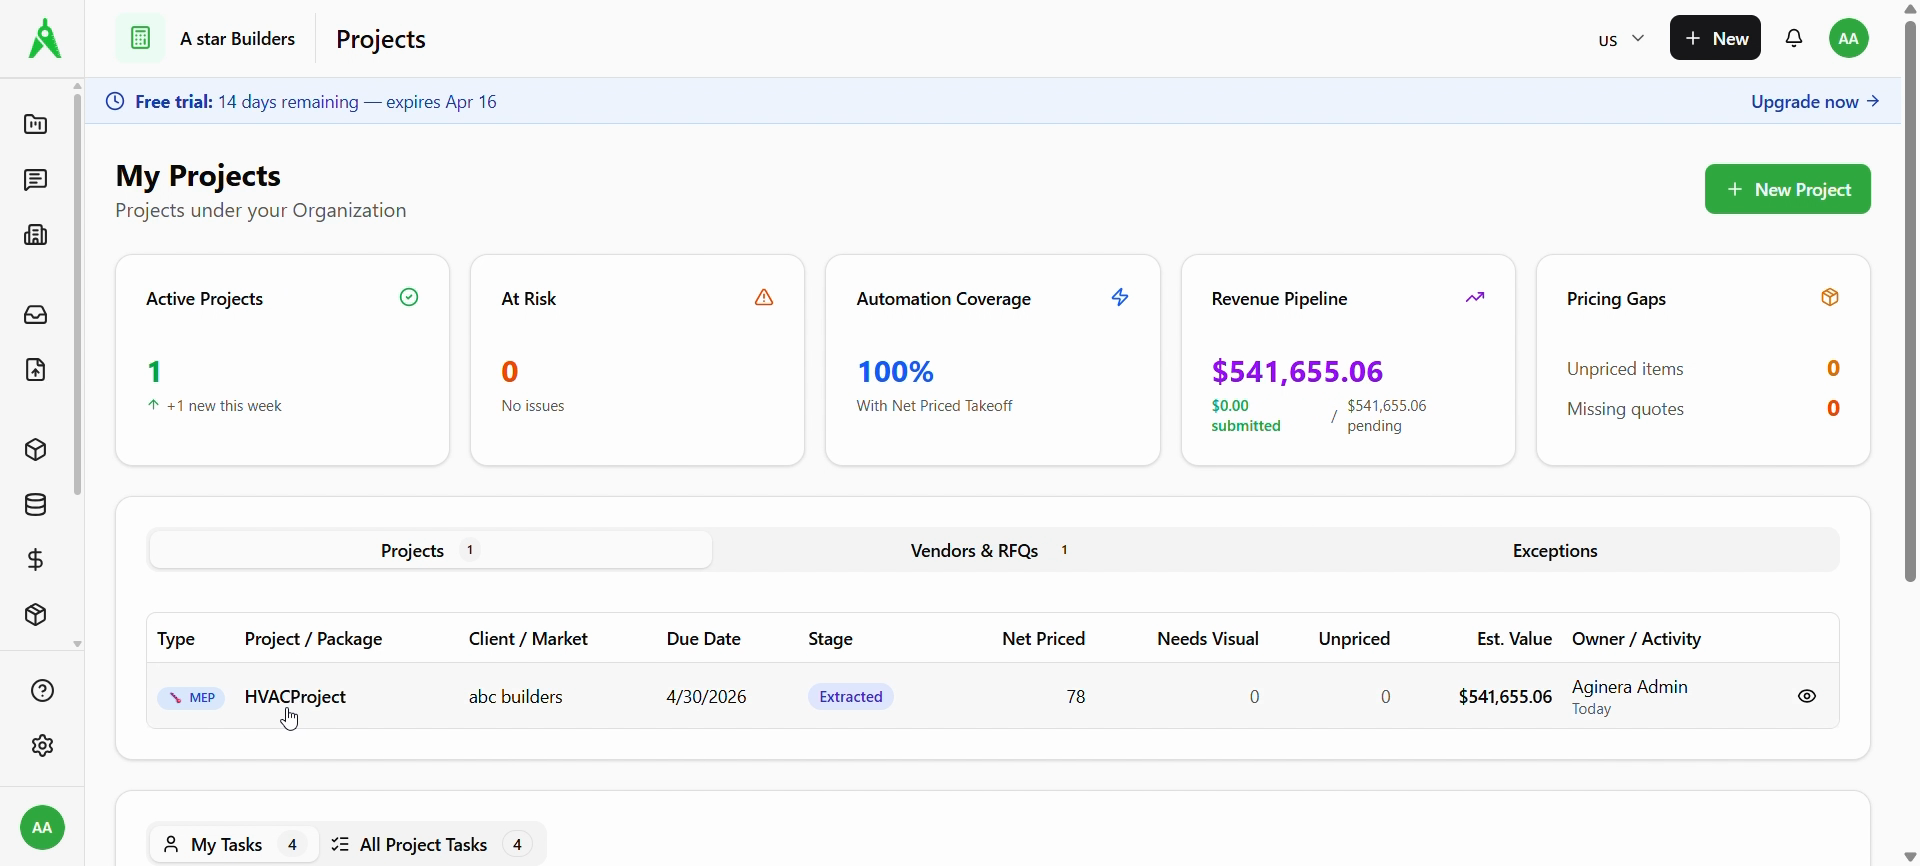The image size is (1920, 866).
Task: Switch to the Exceptions tab
Action: (1554, 551)
